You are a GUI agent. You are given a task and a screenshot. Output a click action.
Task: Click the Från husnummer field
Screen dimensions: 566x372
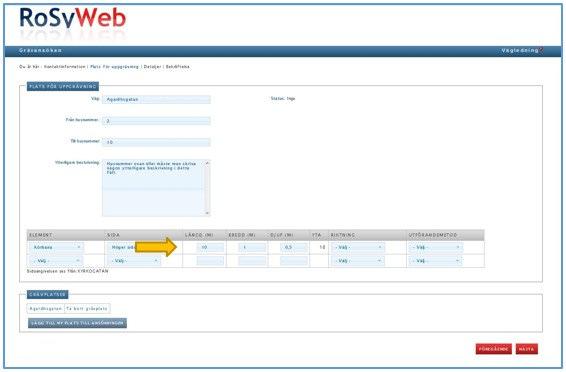156,121
